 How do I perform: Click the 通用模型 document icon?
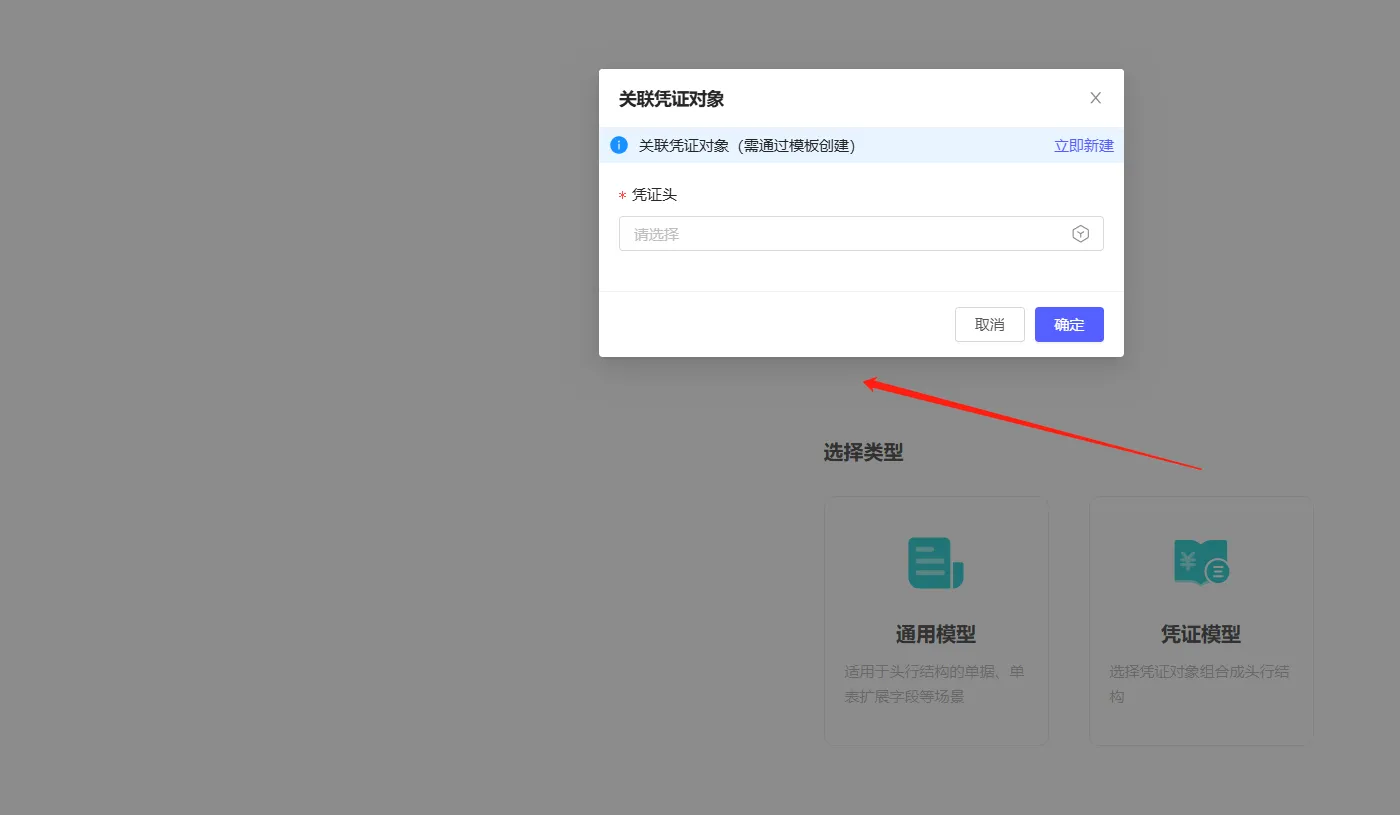935,563
